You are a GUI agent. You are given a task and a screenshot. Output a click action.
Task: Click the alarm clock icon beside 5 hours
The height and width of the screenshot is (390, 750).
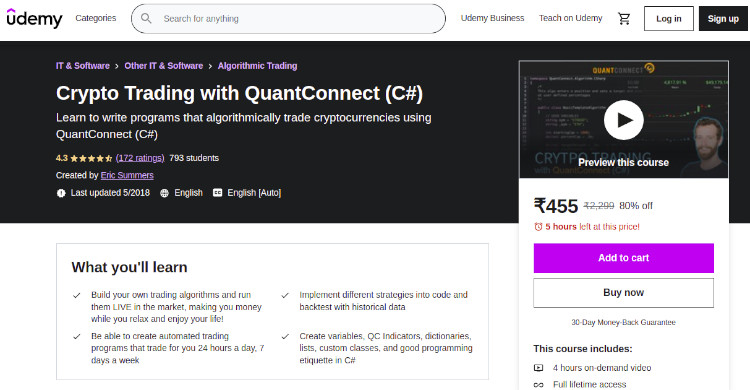point(538,227)
